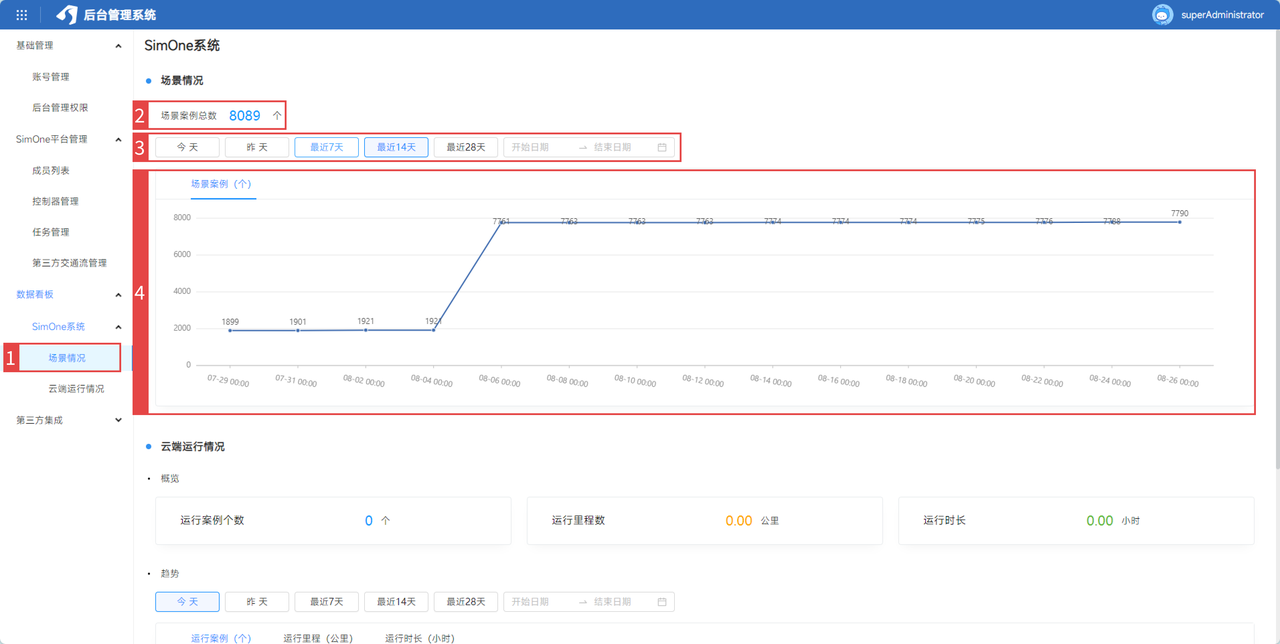1280x644 pixels.
Task: Open calendar icon in trend date range picker
Action: pyautogui.click(x=662, y=602)
